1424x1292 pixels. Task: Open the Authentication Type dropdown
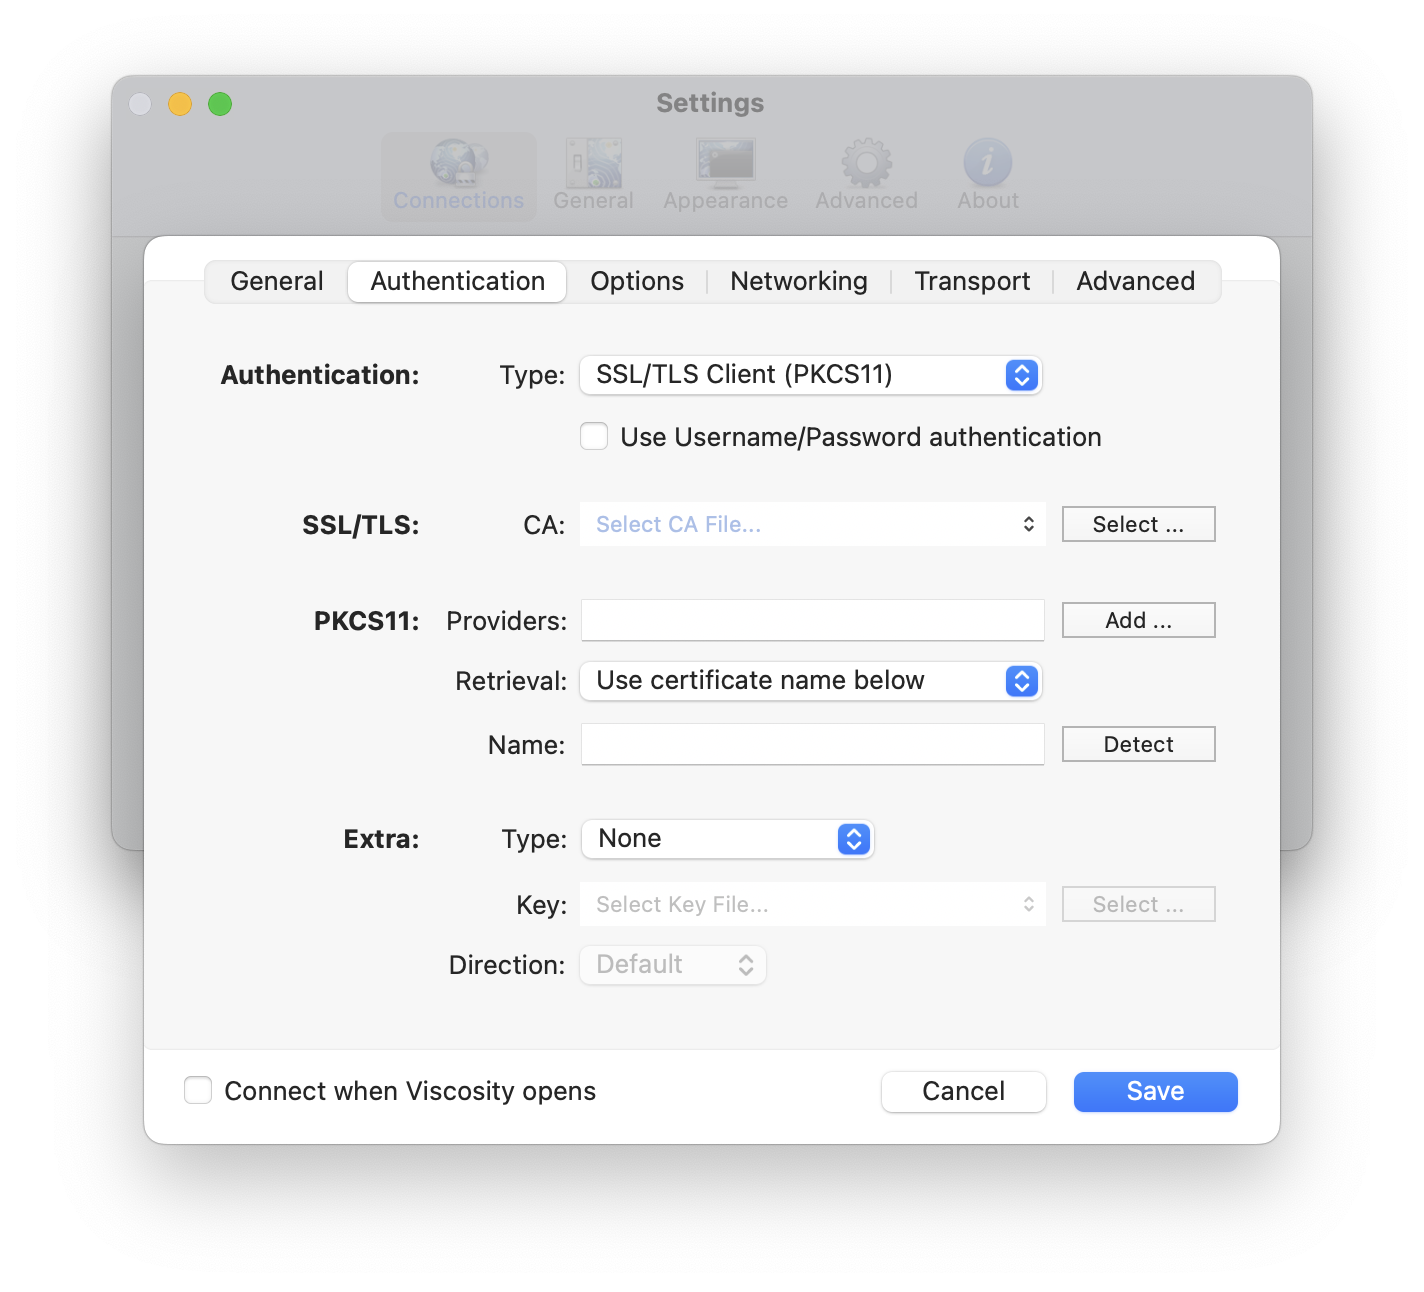(x=811, y=375)
